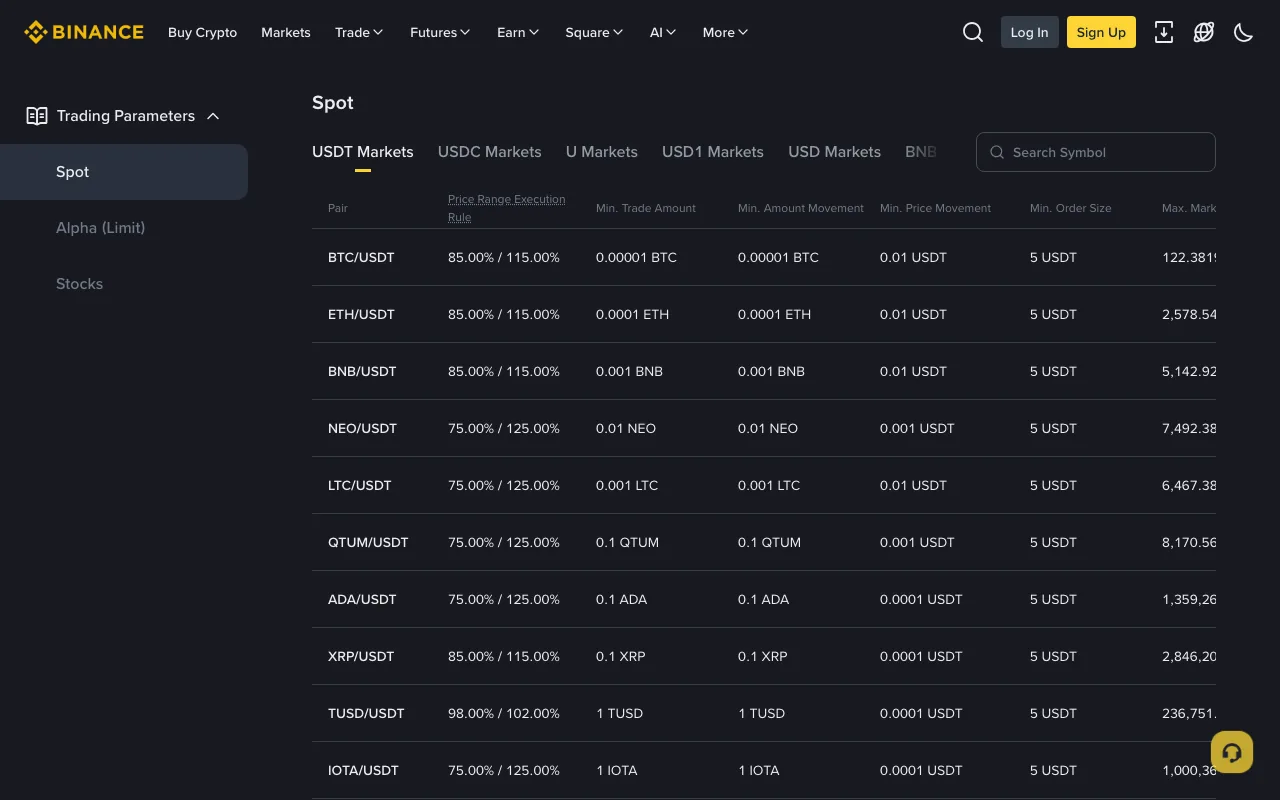Click the 98.00% / 102.00% price range value
The height and width of the screenshot is (800, 1280).
pos(504,713)
